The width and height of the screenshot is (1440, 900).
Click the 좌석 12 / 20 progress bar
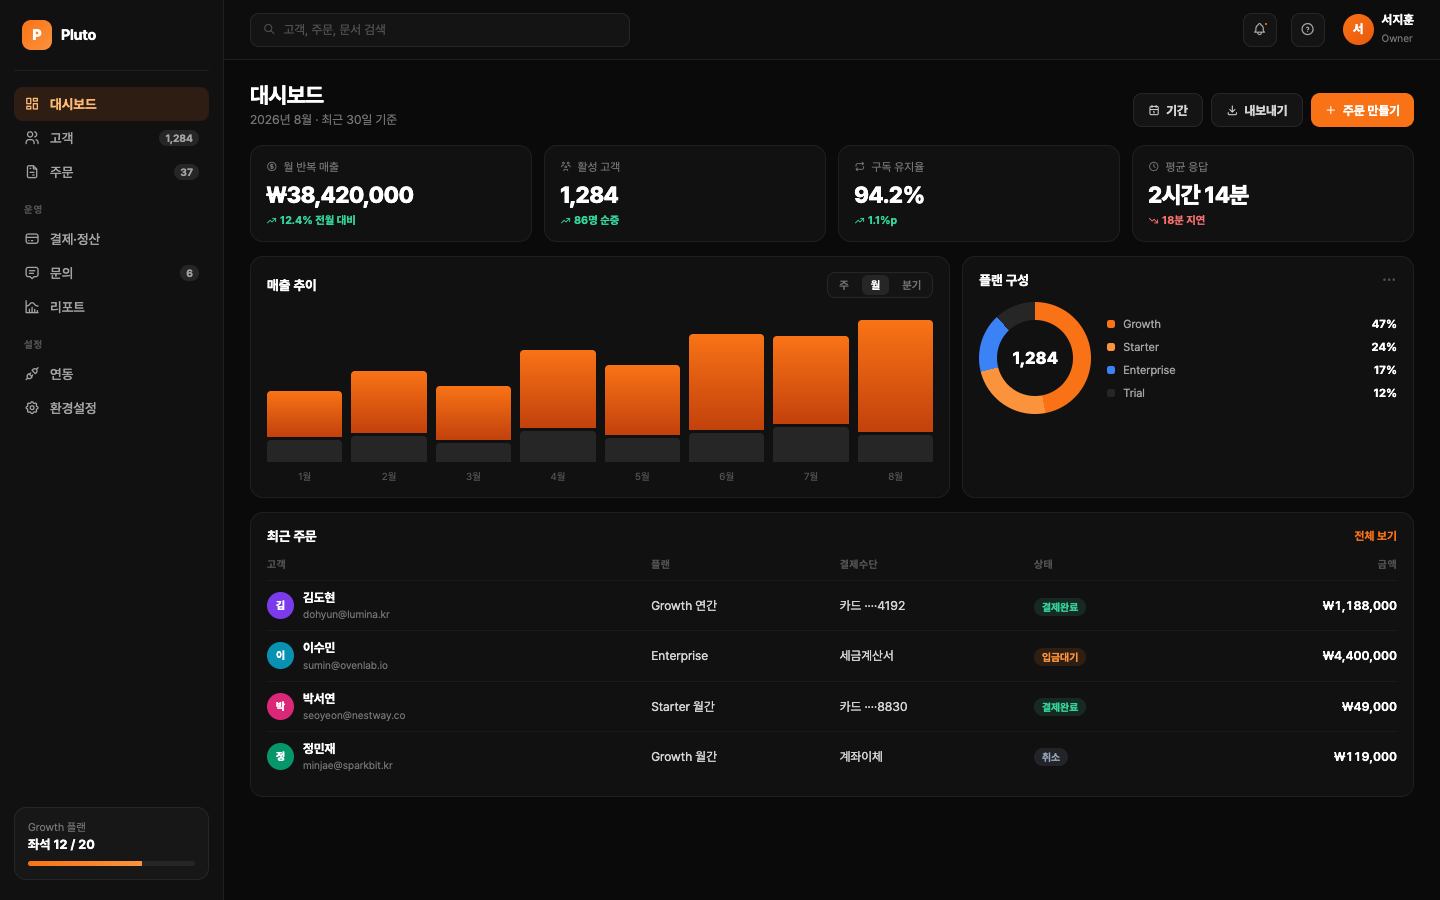point(111,863)
